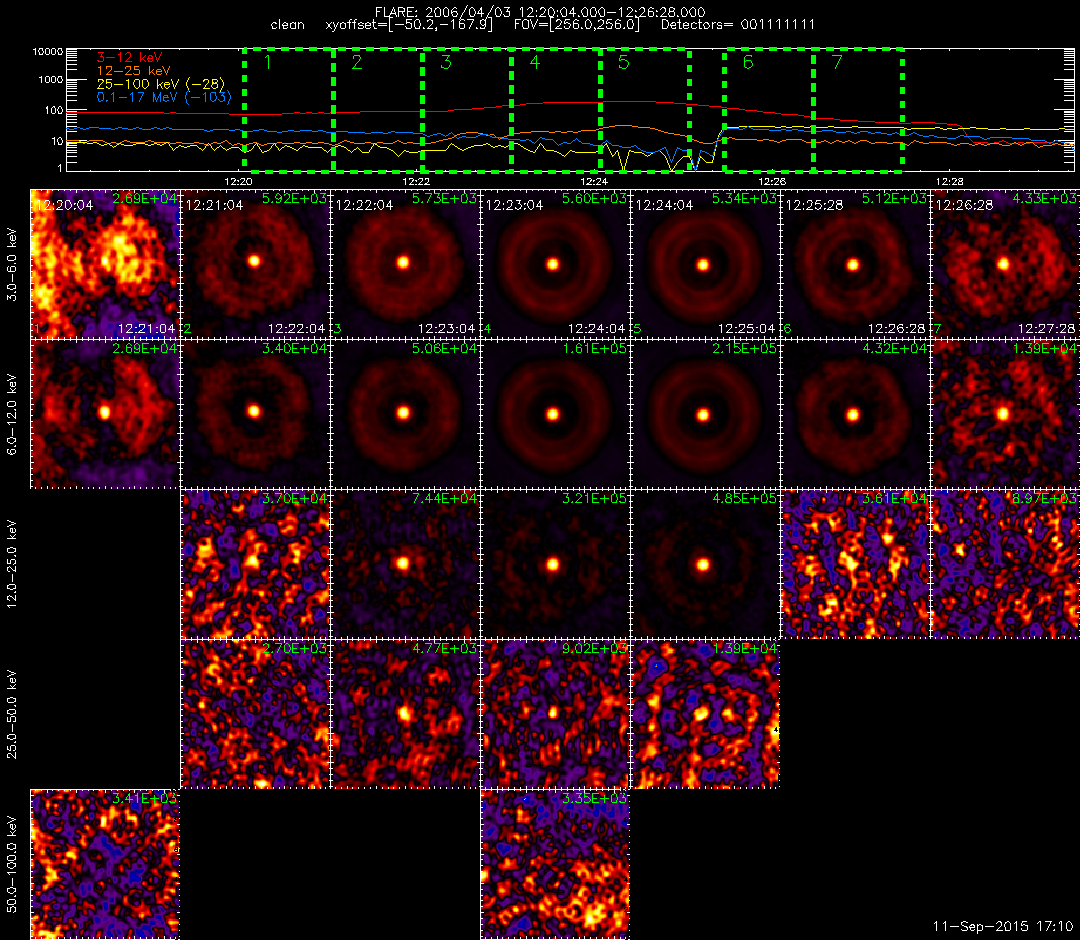Click the 'clean' algorithm label in header

click(x=287, y=25)
